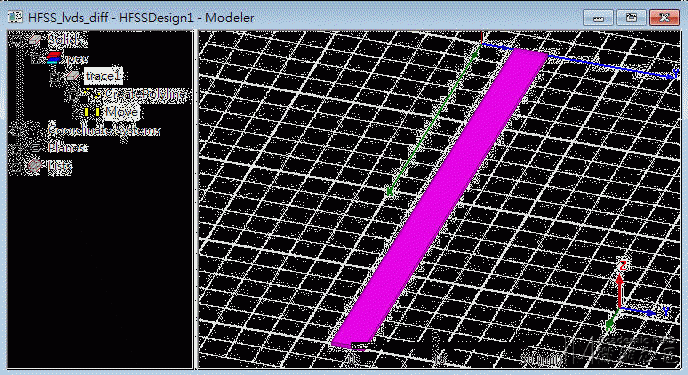Open the Coordinate Systems tree item
This screenshot has height=375, width=688.
(104, 130)
